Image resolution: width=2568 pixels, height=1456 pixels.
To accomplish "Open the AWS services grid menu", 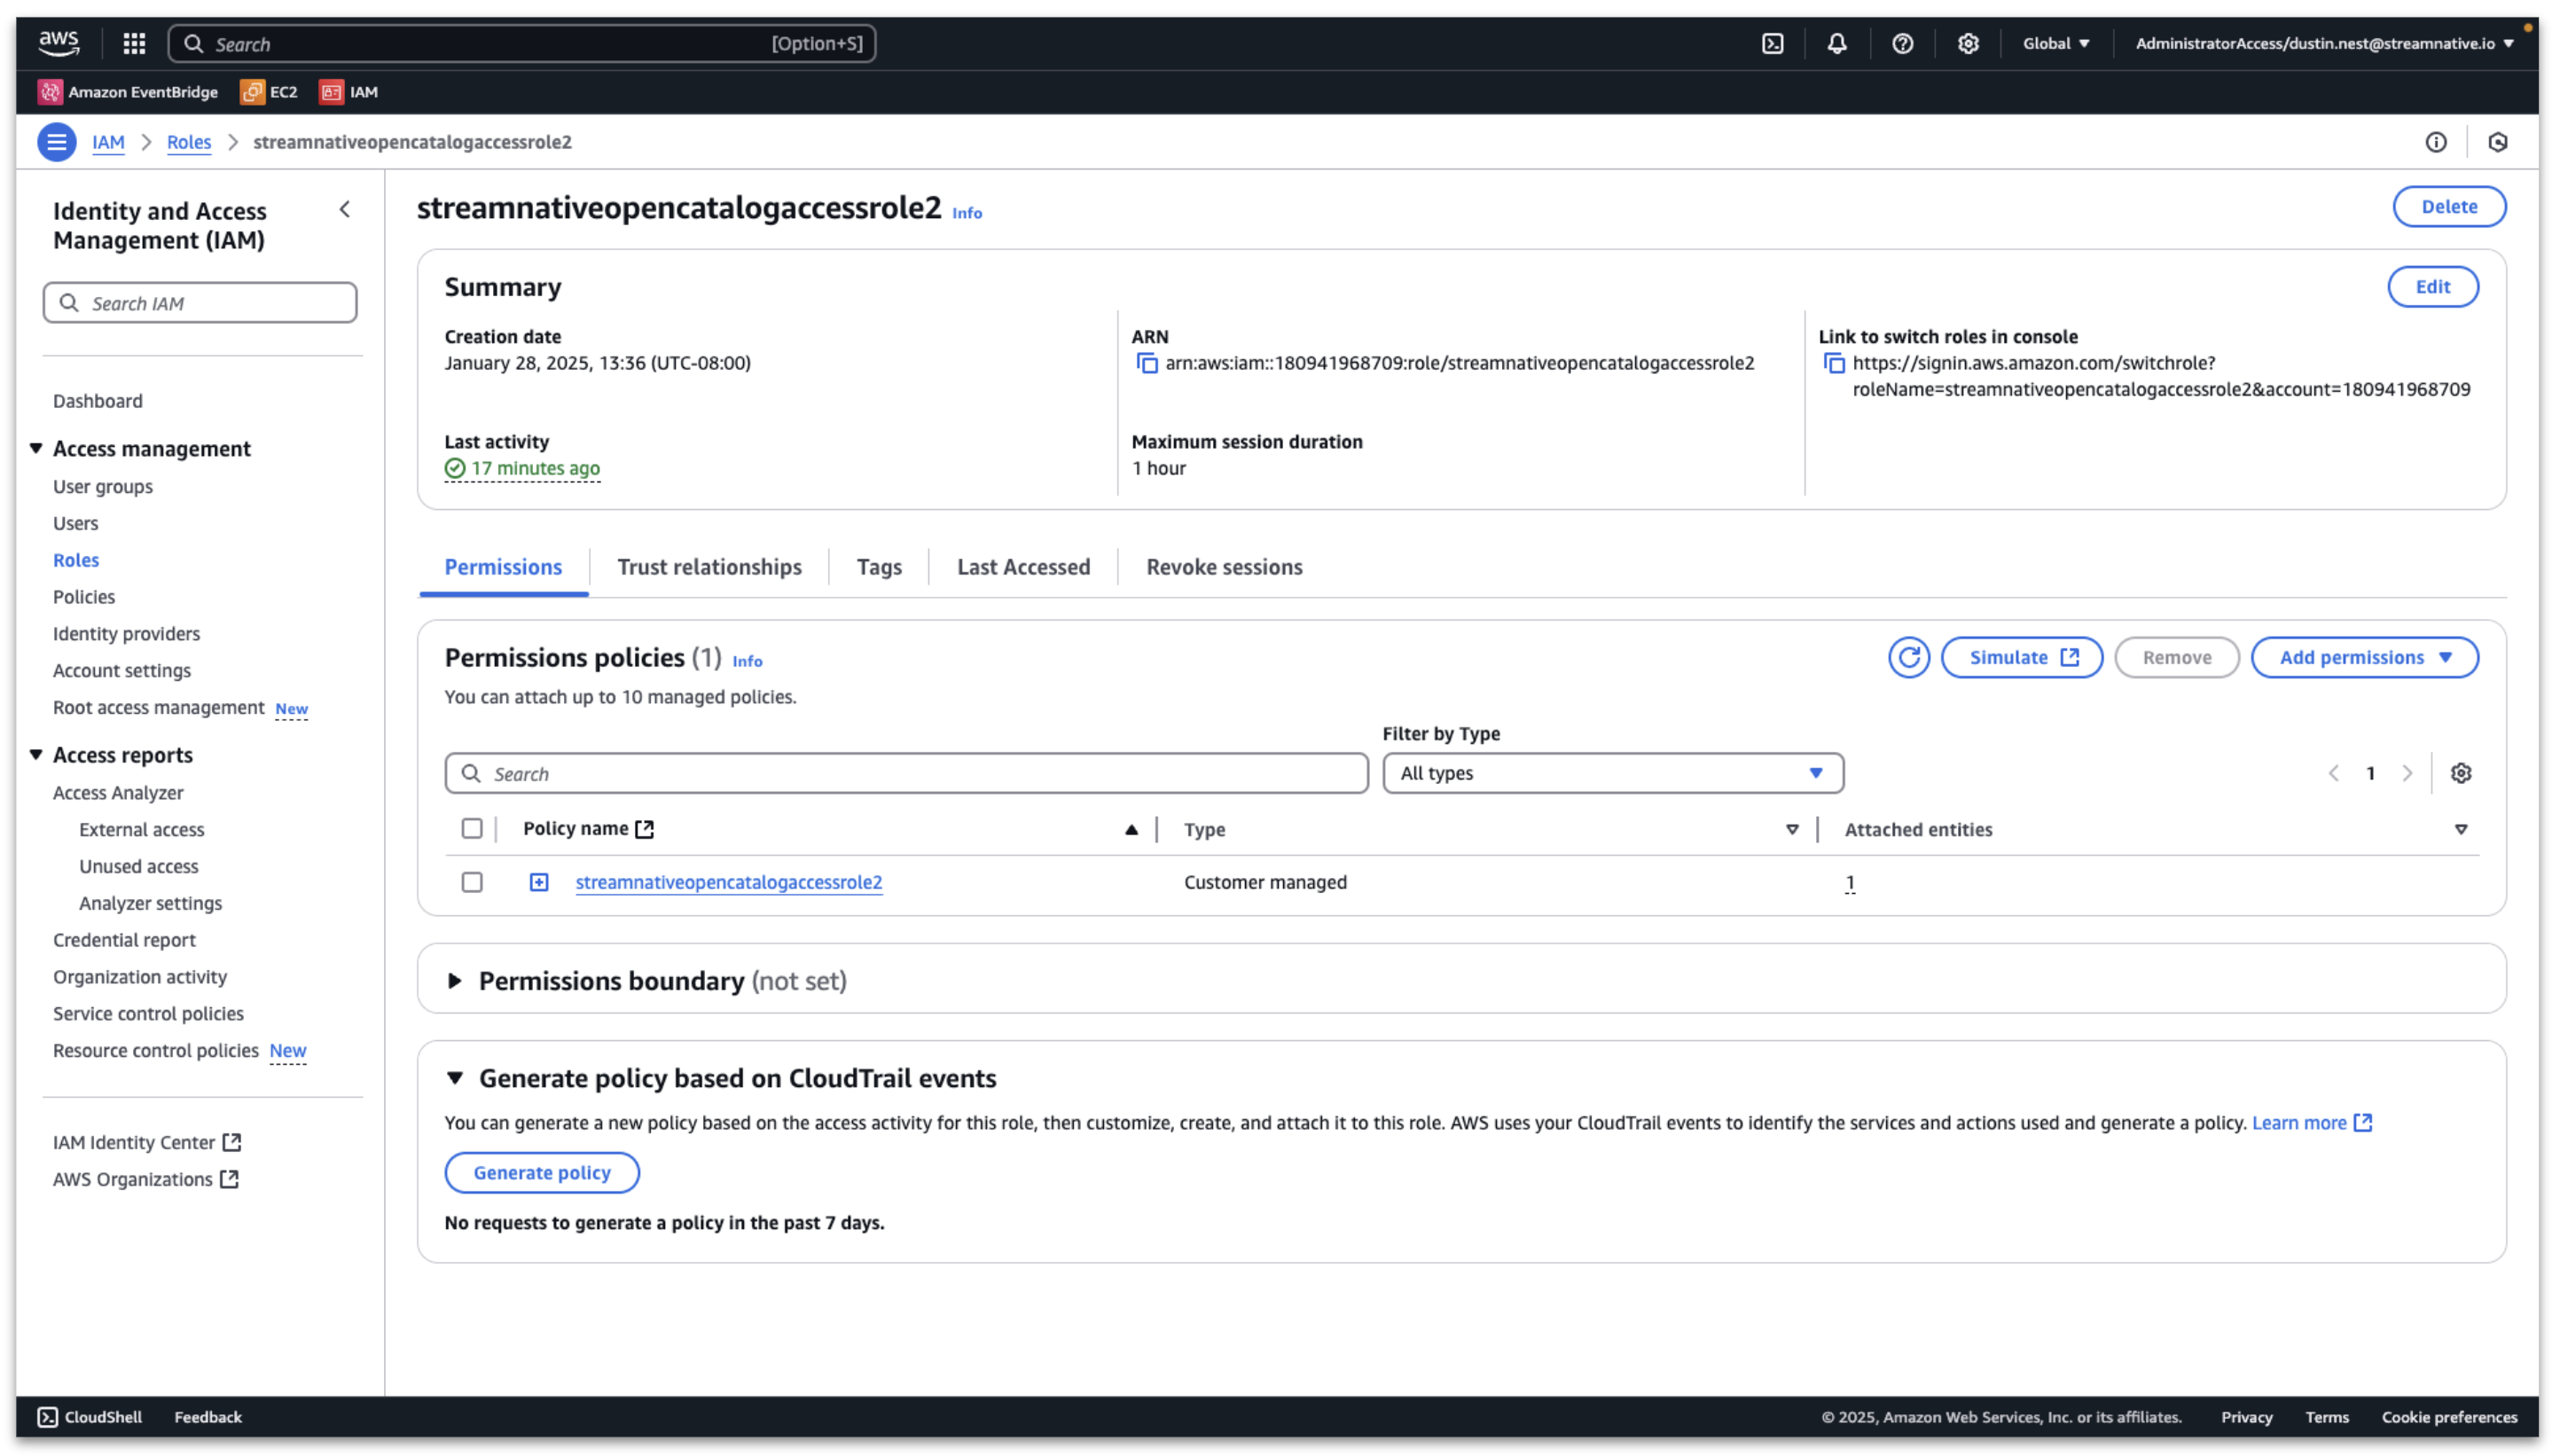I will point(134,44).
